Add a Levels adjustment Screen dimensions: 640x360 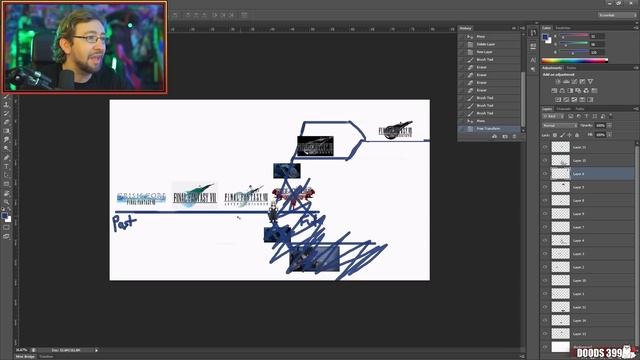[x=566, y=82]
